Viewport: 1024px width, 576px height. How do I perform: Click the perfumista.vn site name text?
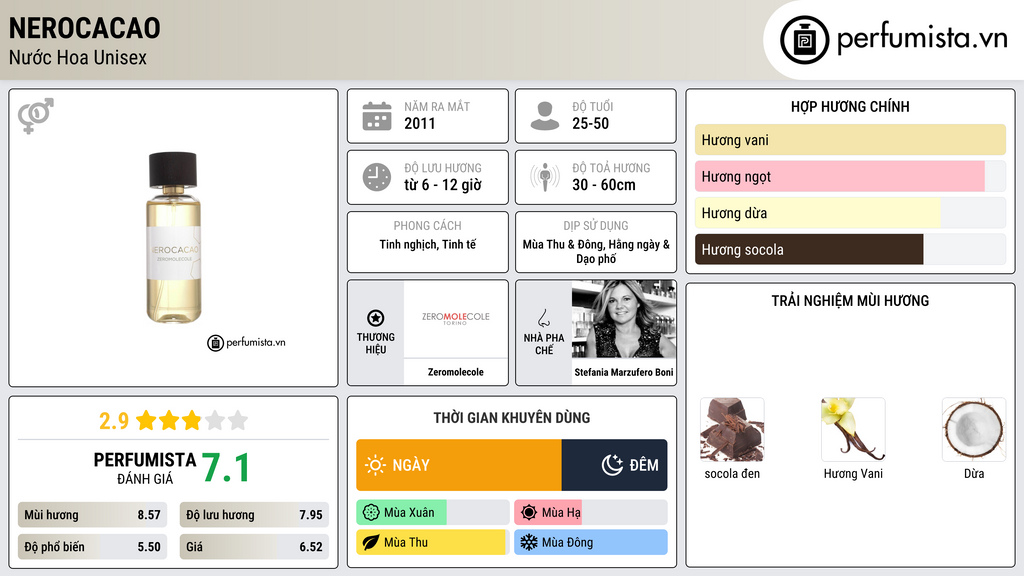click(922, 38)
